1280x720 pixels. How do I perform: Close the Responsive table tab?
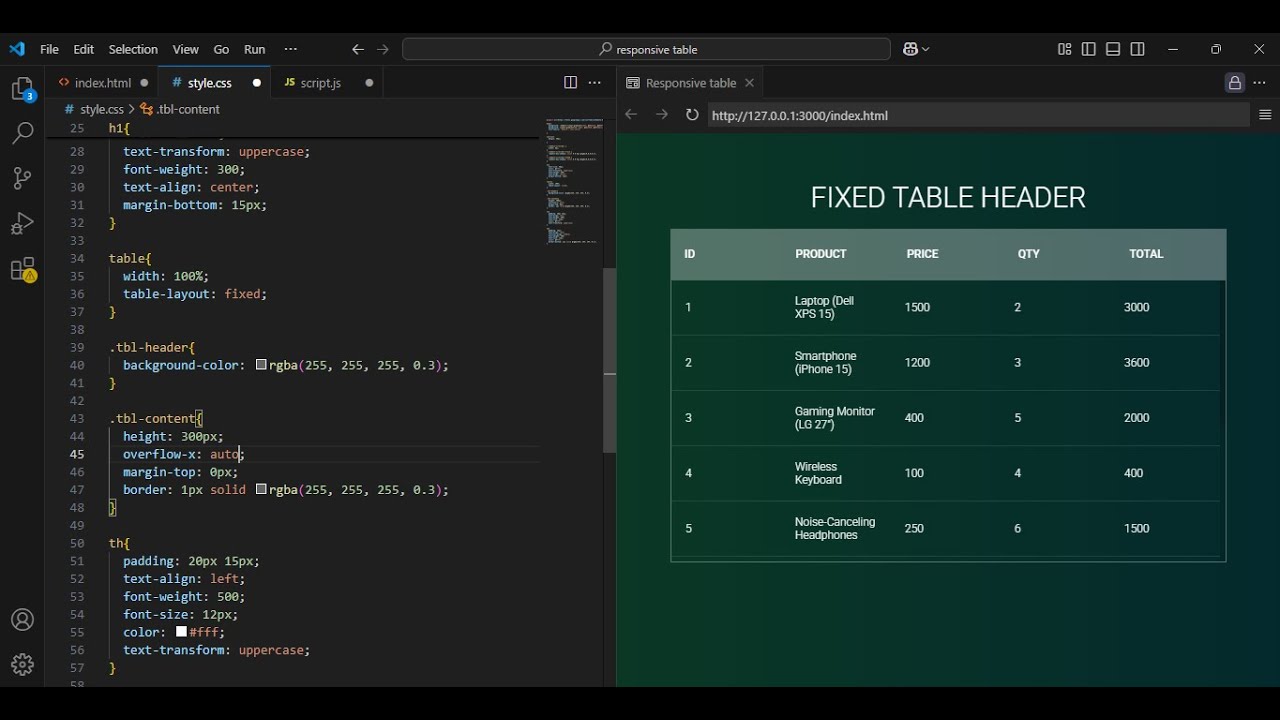click(x=749, y=83)
